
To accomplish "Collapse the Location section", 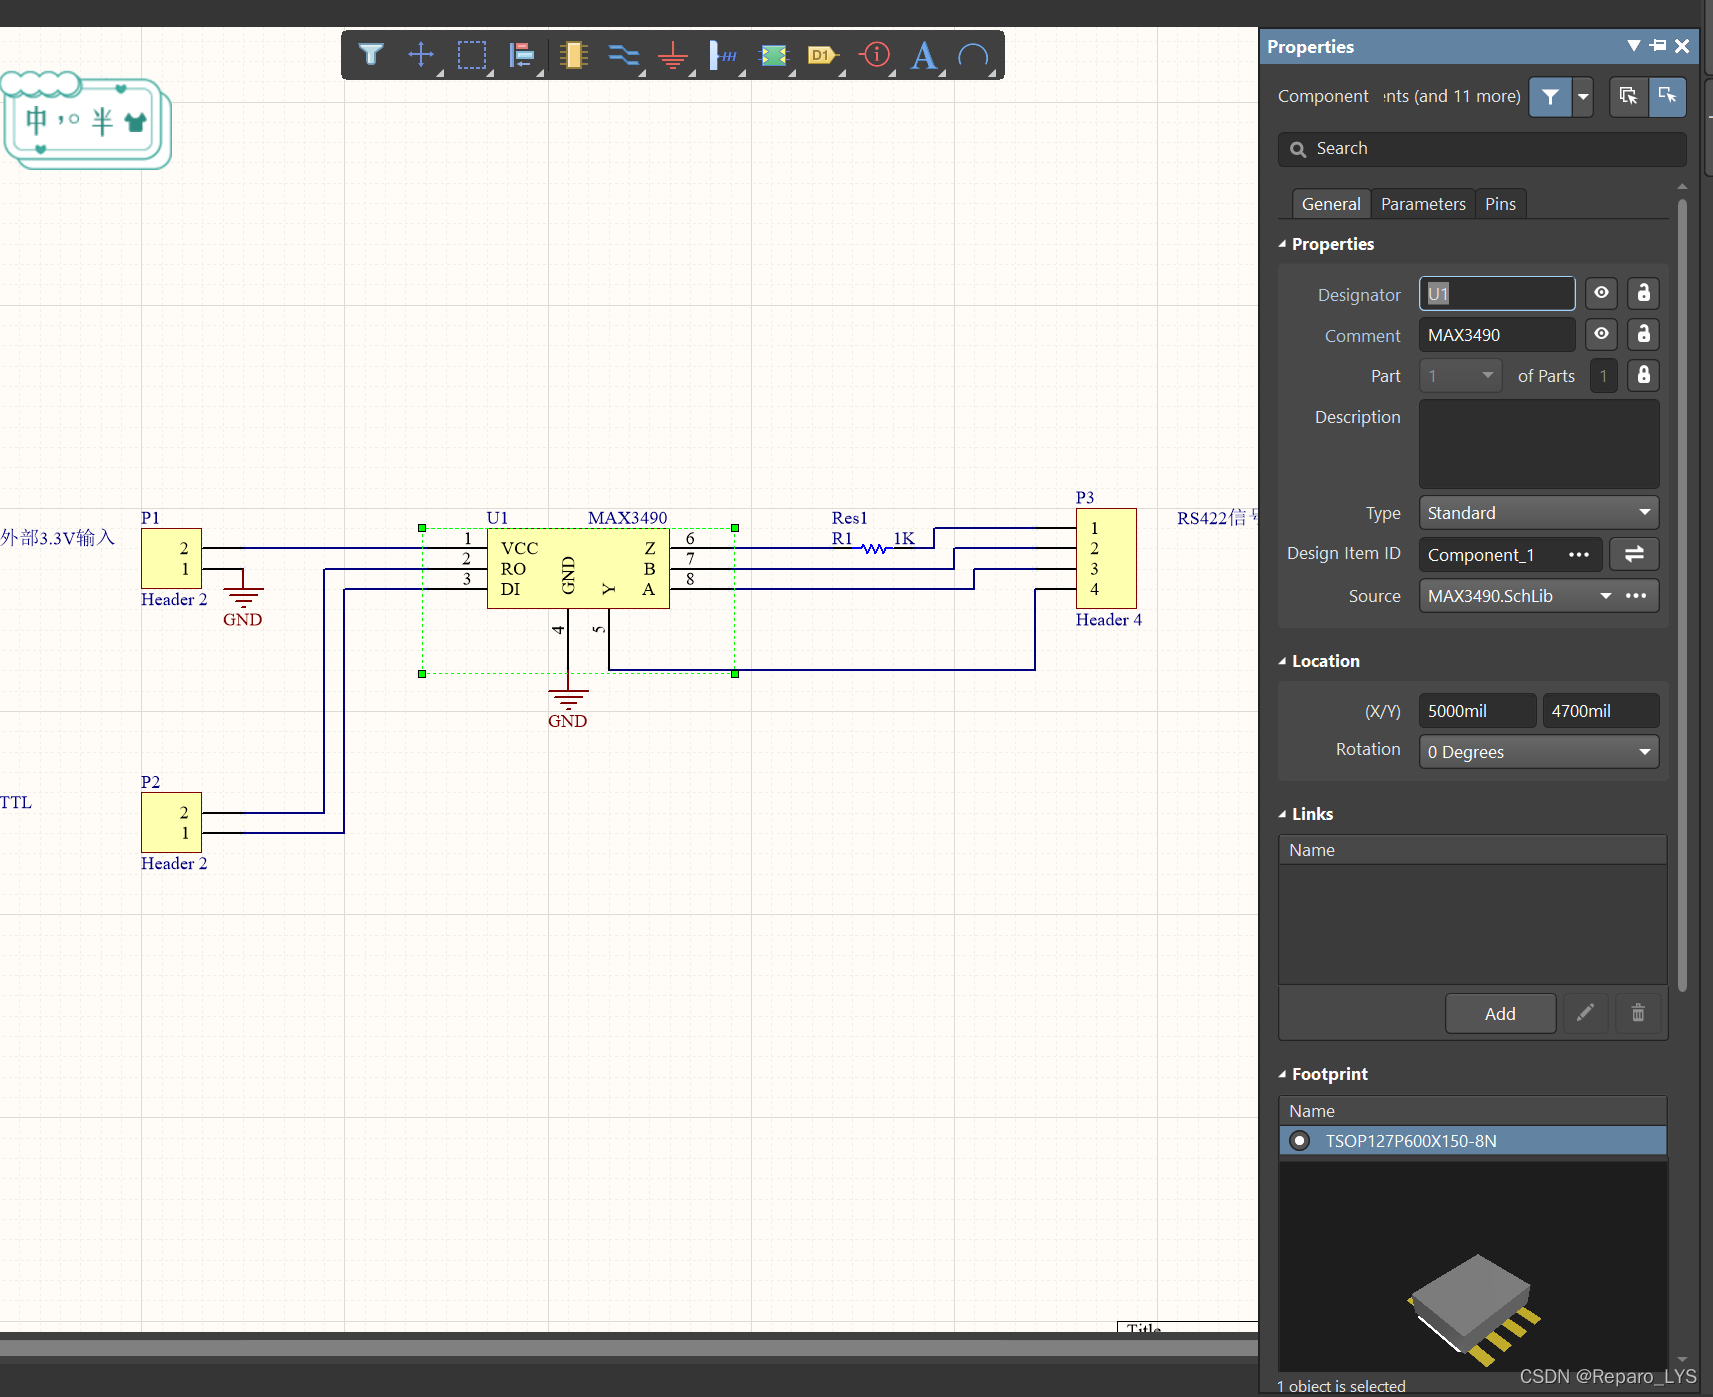I will click(x=1283, y=661).
